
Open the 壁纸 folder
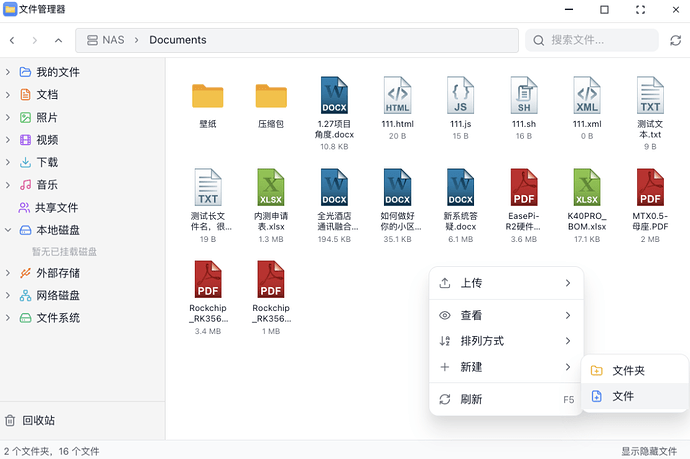click(208, 97)
